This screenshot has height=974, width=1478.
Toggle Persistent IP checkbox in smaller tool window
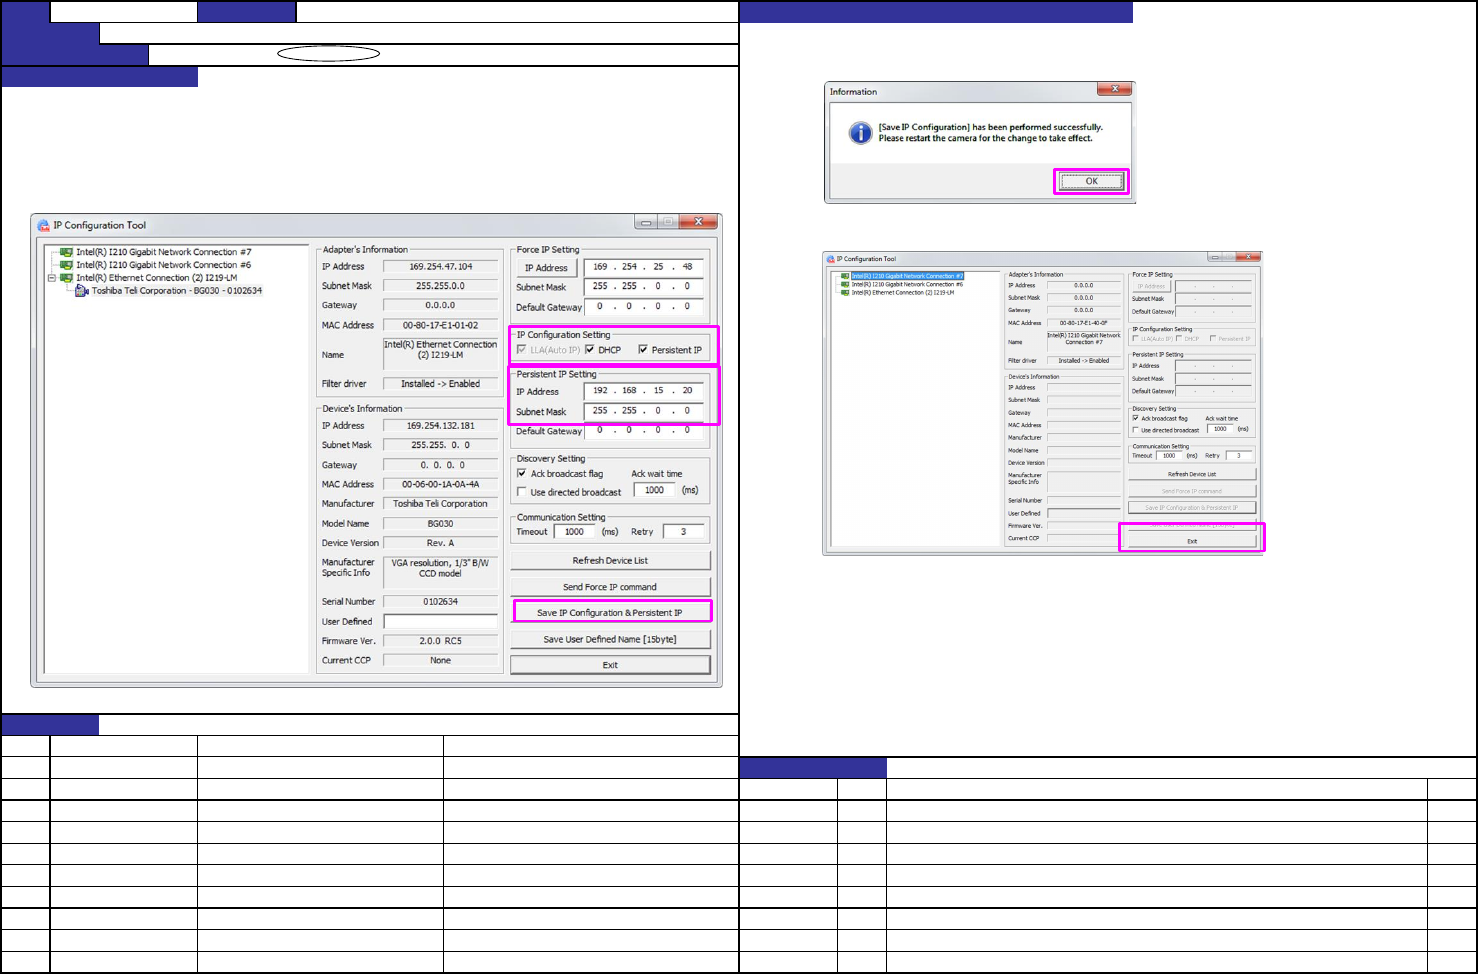[1212, 339]
